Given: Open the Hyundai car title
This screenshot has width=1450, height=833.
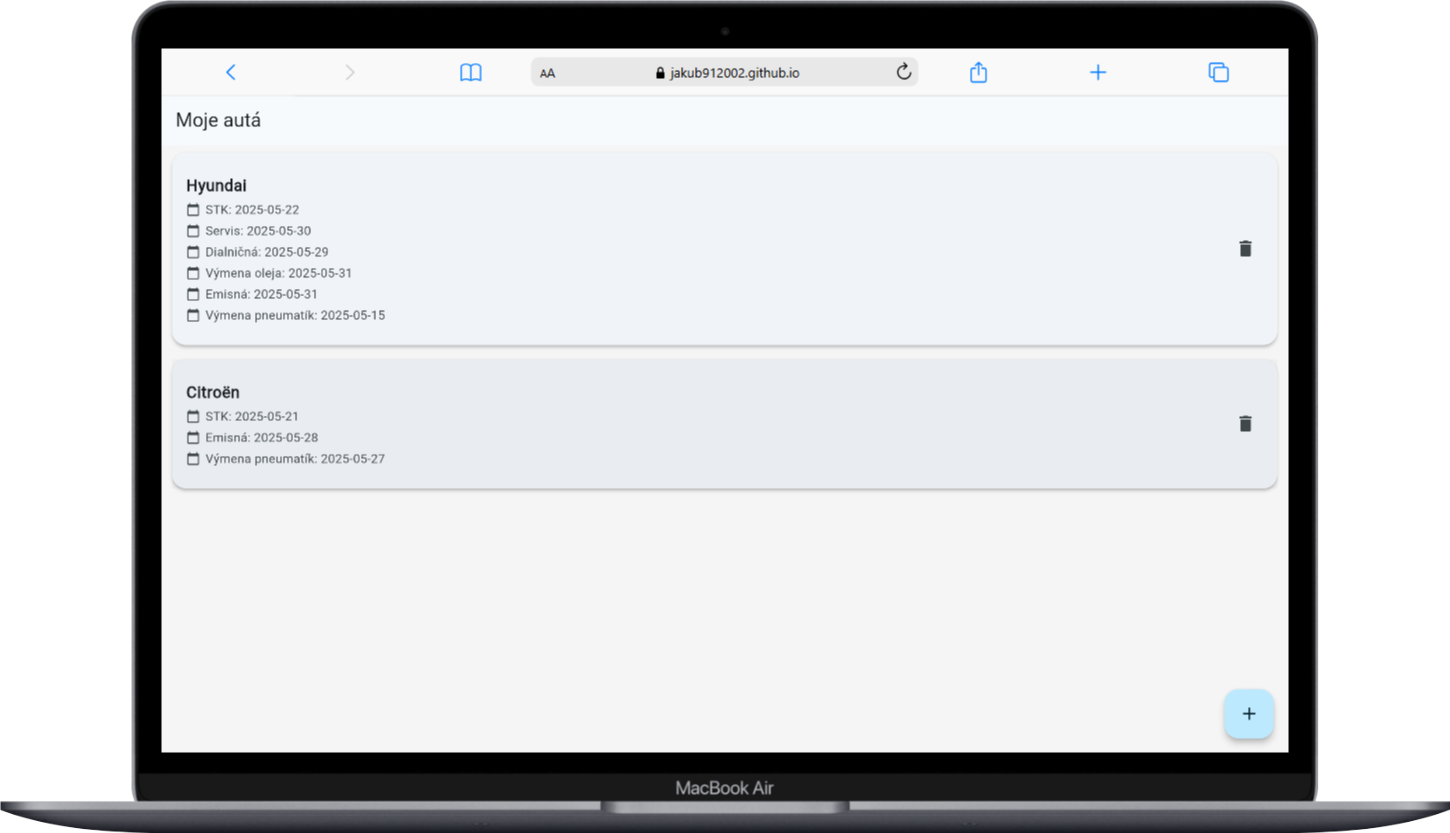Looking at the screenshot, I should point(216,186).
